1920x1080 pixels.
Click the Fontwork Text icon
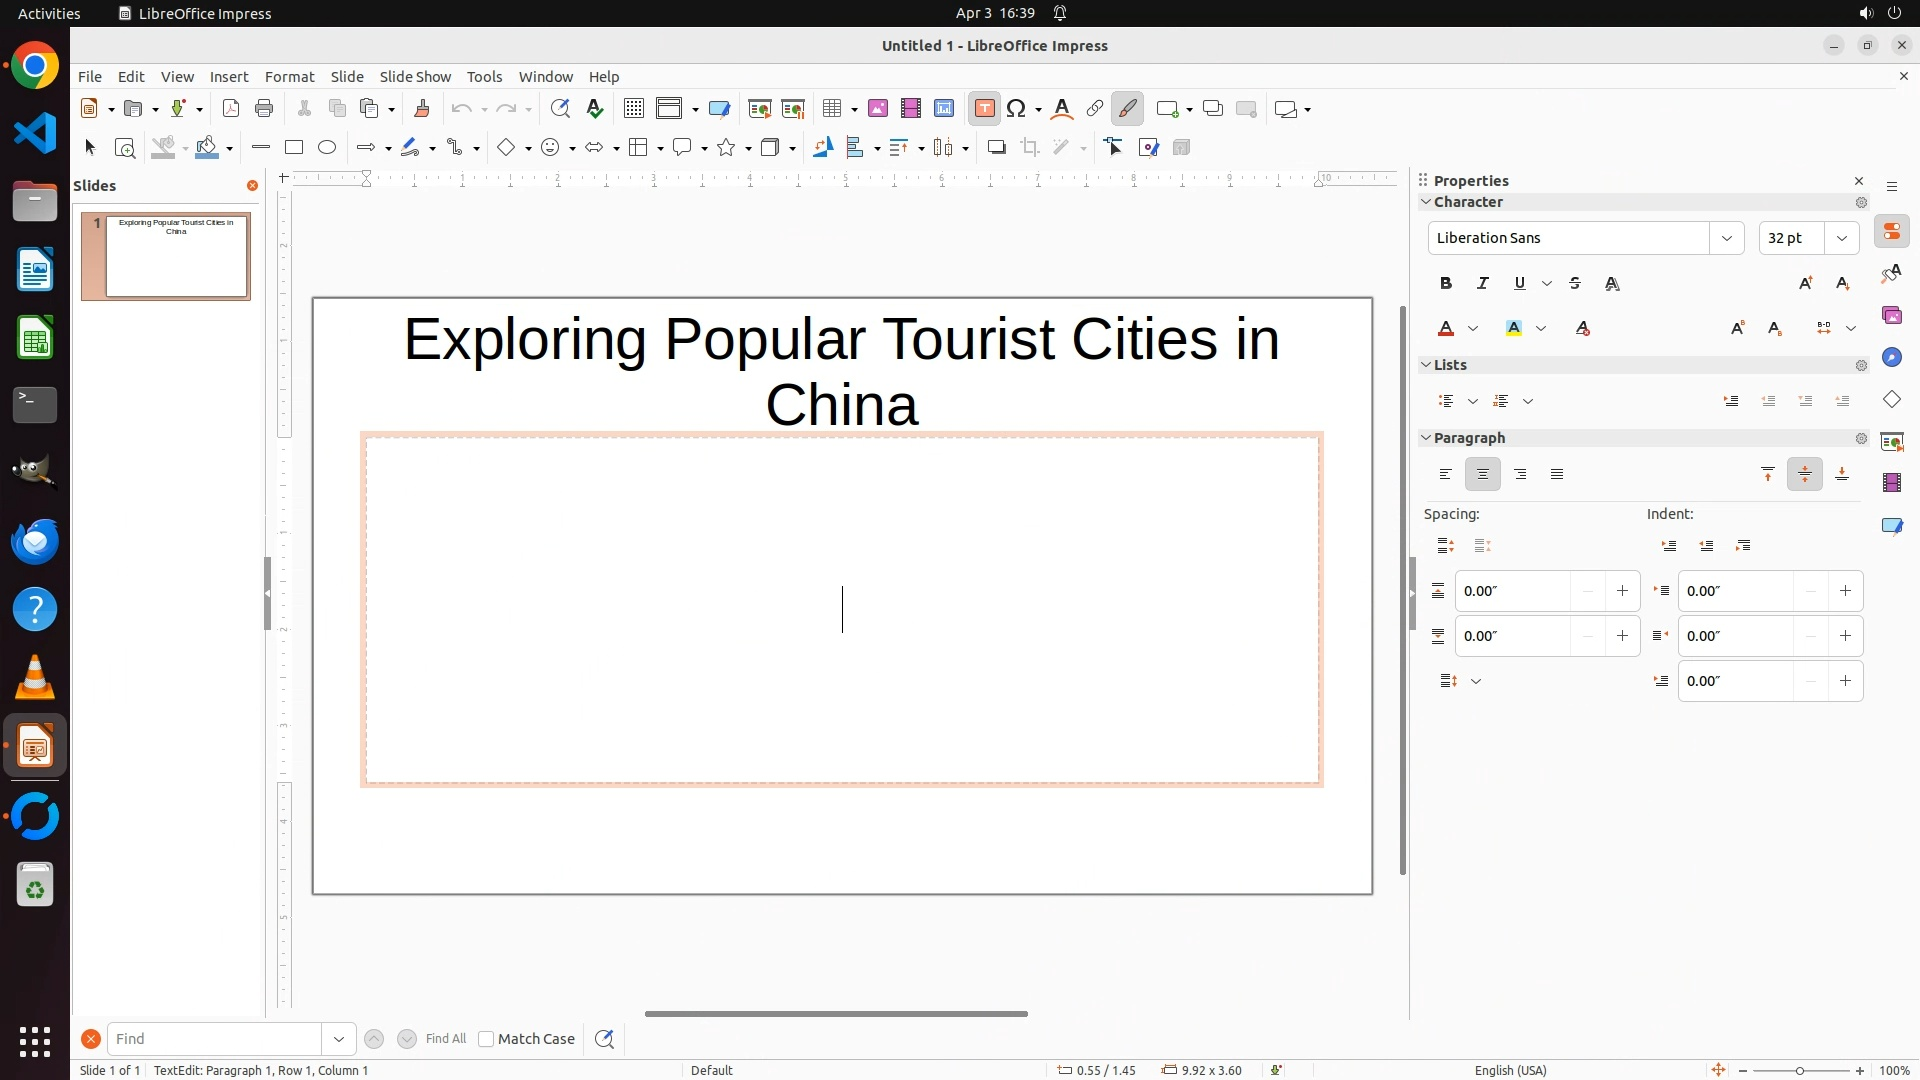[1062, 109]
